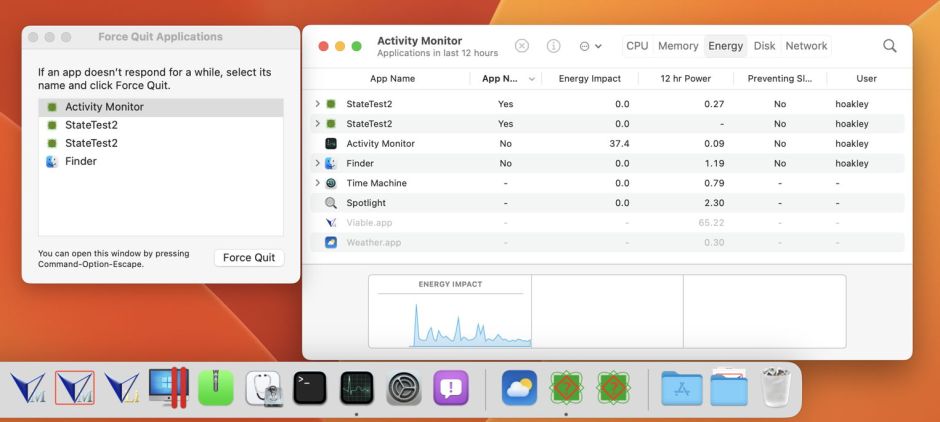This screenshot has width=940, height=422.
Task: Click the Energy Impact graph
Action: 450,318
